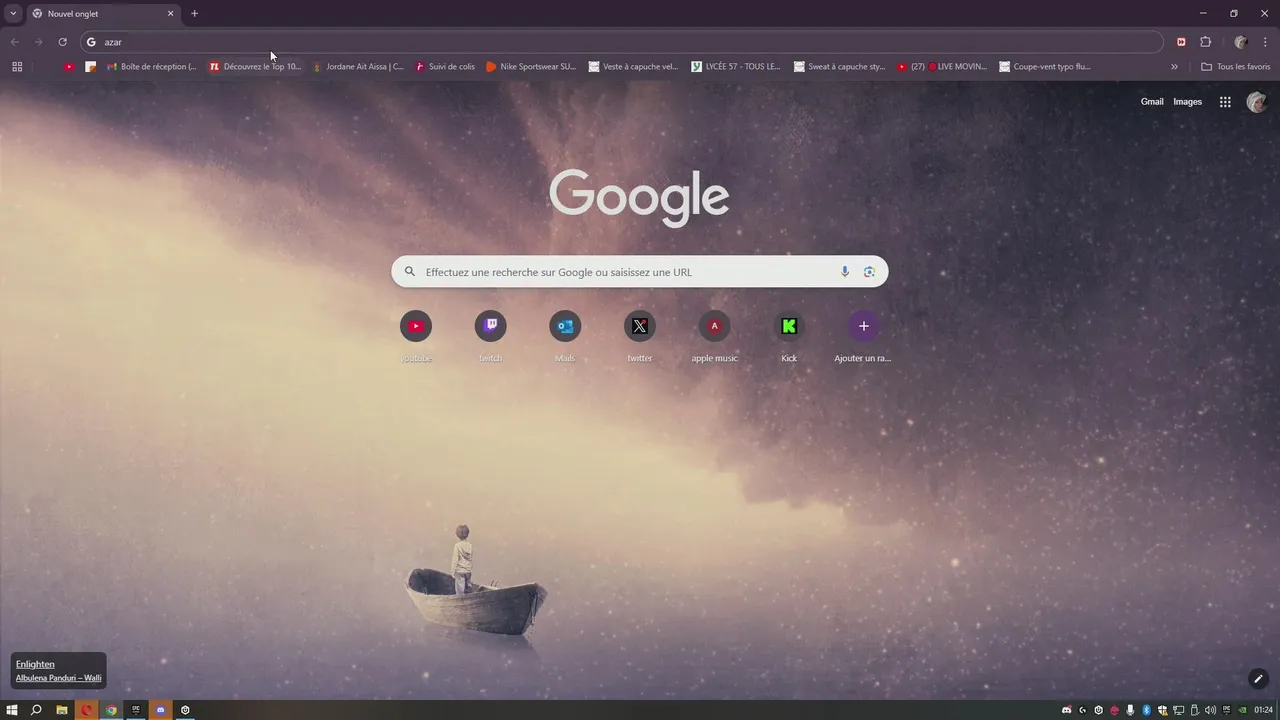Open the Chrome profile avatar in the toolbar
This screenshot has width=1280, height=720.
(1241, 42)
